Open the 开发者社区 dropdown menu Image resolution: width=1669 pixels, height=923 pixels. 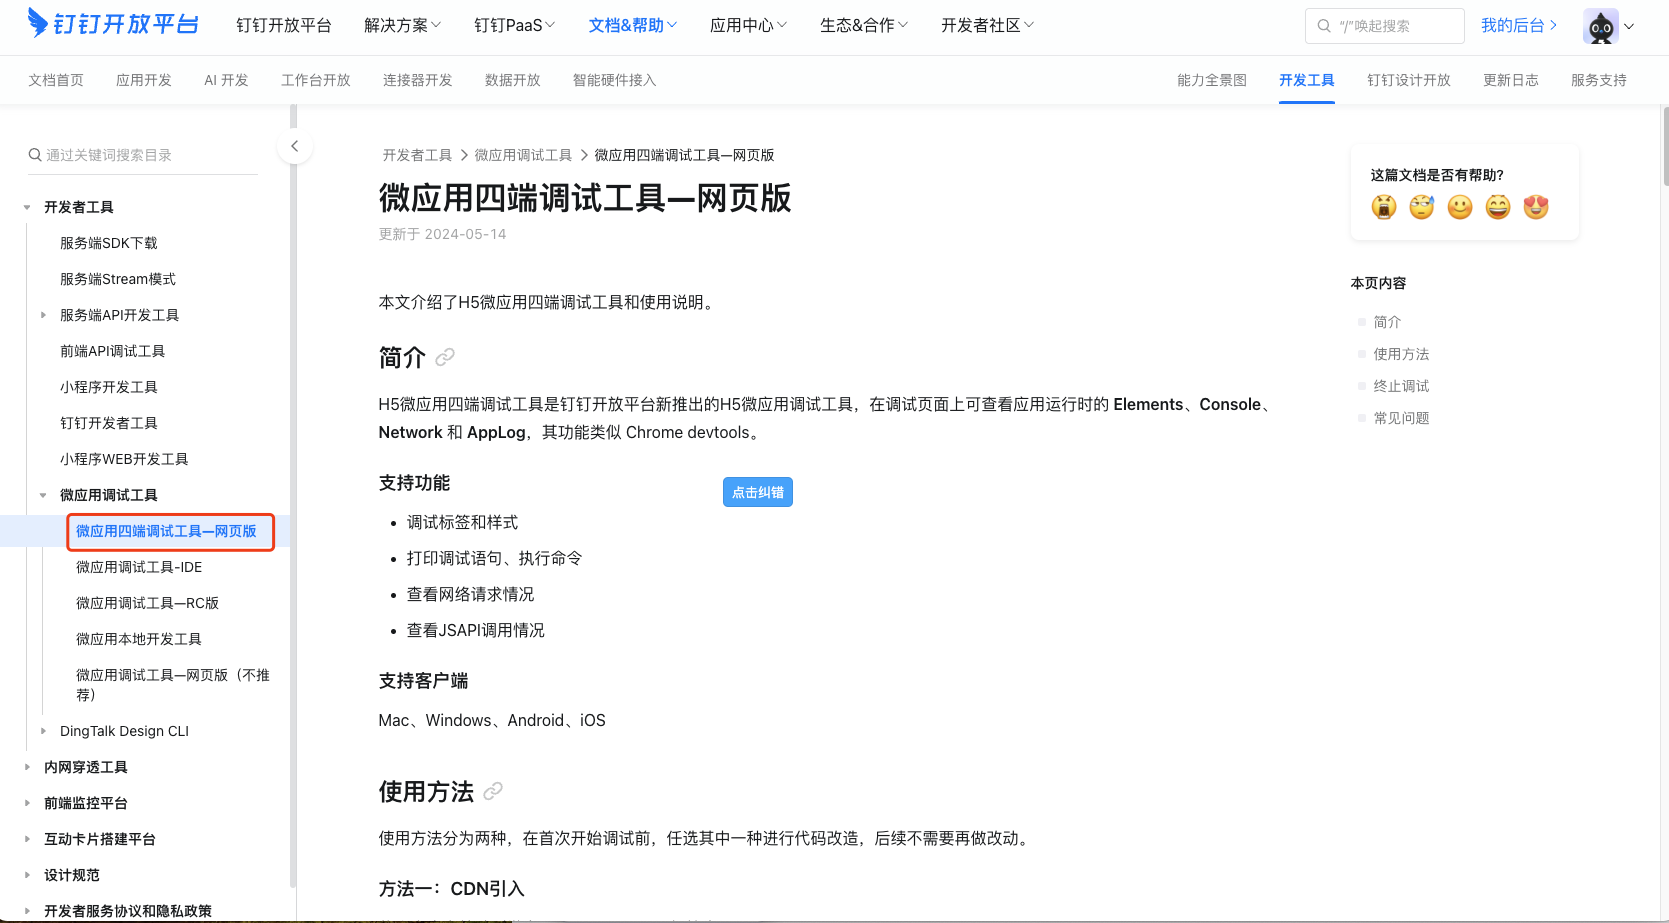click(987, 25)
